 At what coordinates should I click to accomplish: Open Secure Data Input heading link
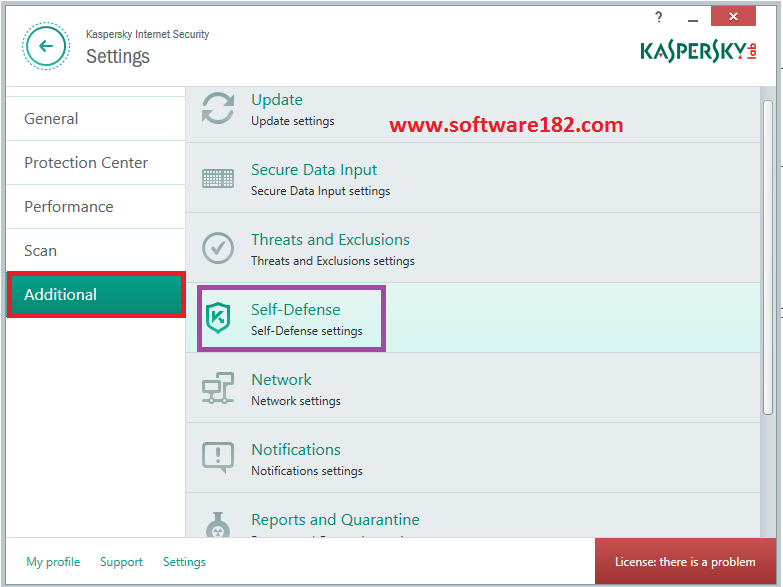coord(314,170)
